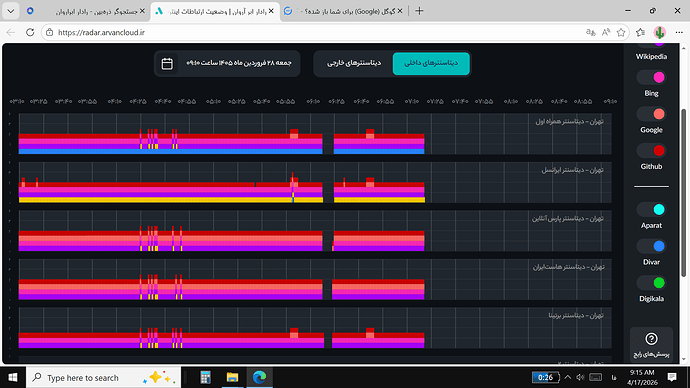Switch to the Arvan radar tab
690x388 pixels.
215,11
